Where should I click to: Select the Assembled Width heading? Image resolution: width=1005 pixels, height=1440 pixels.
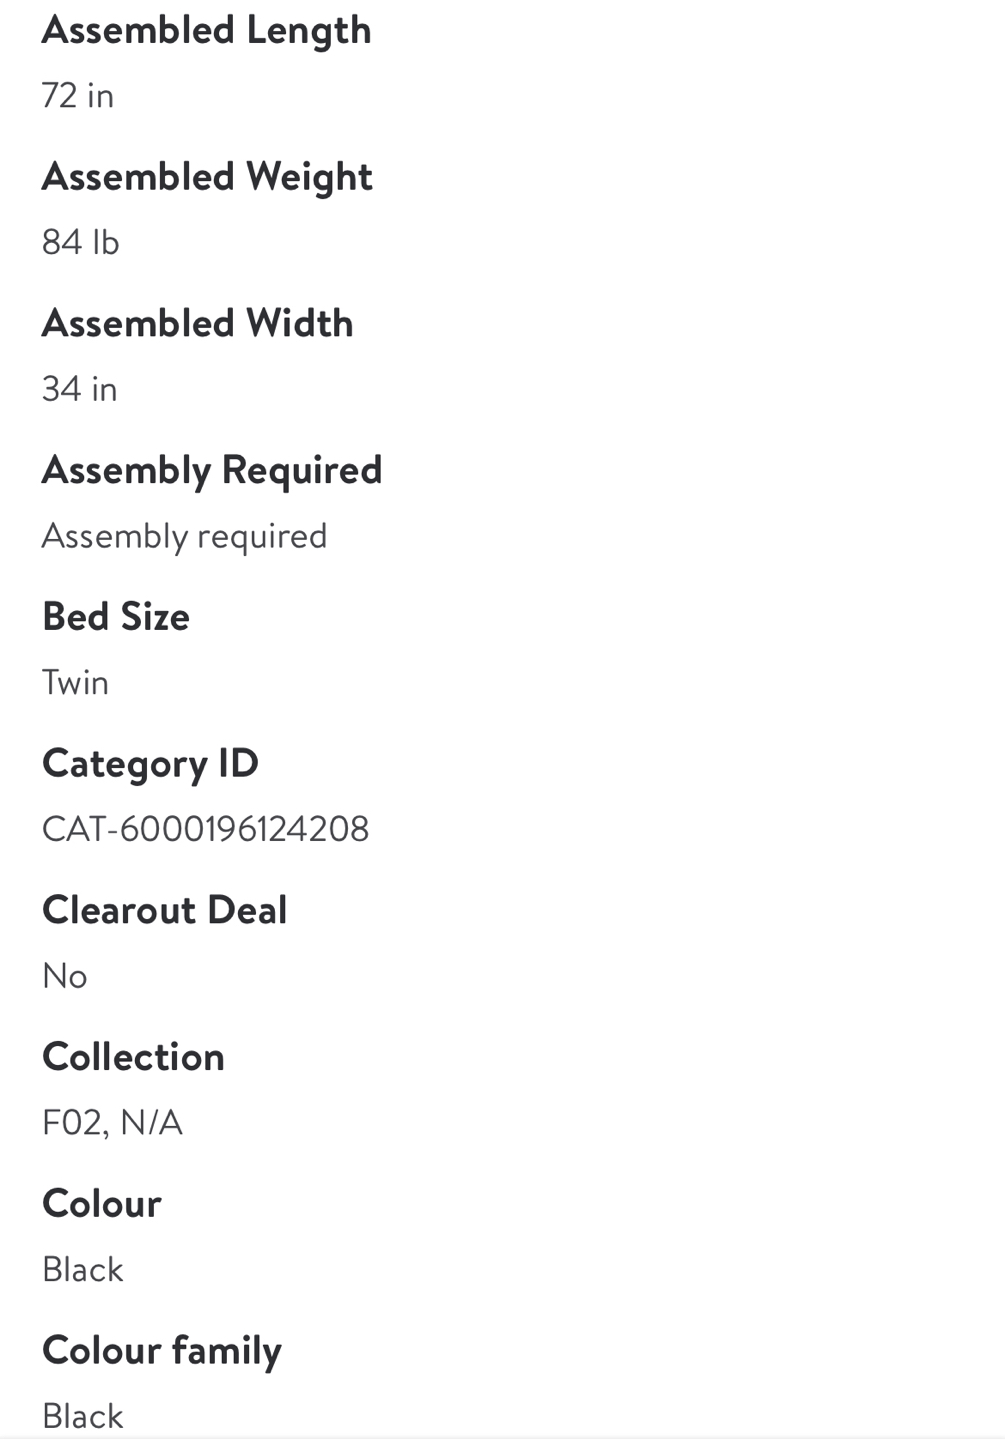point(198,323)
